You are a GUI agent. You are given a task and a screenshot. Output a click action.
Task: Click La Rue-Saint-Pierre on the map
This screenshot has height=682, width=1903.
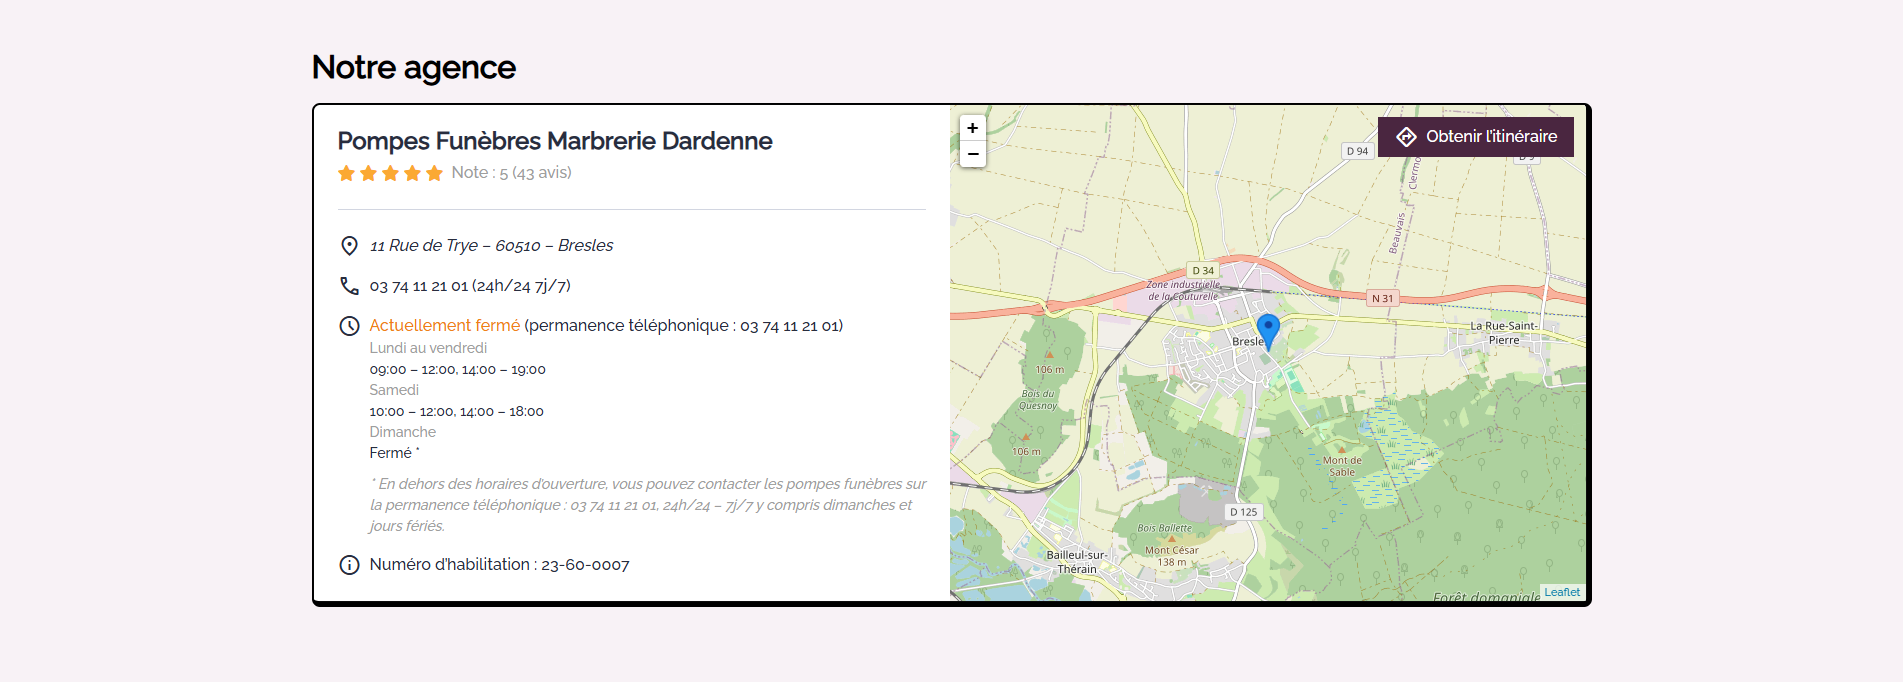(1503, 333)
